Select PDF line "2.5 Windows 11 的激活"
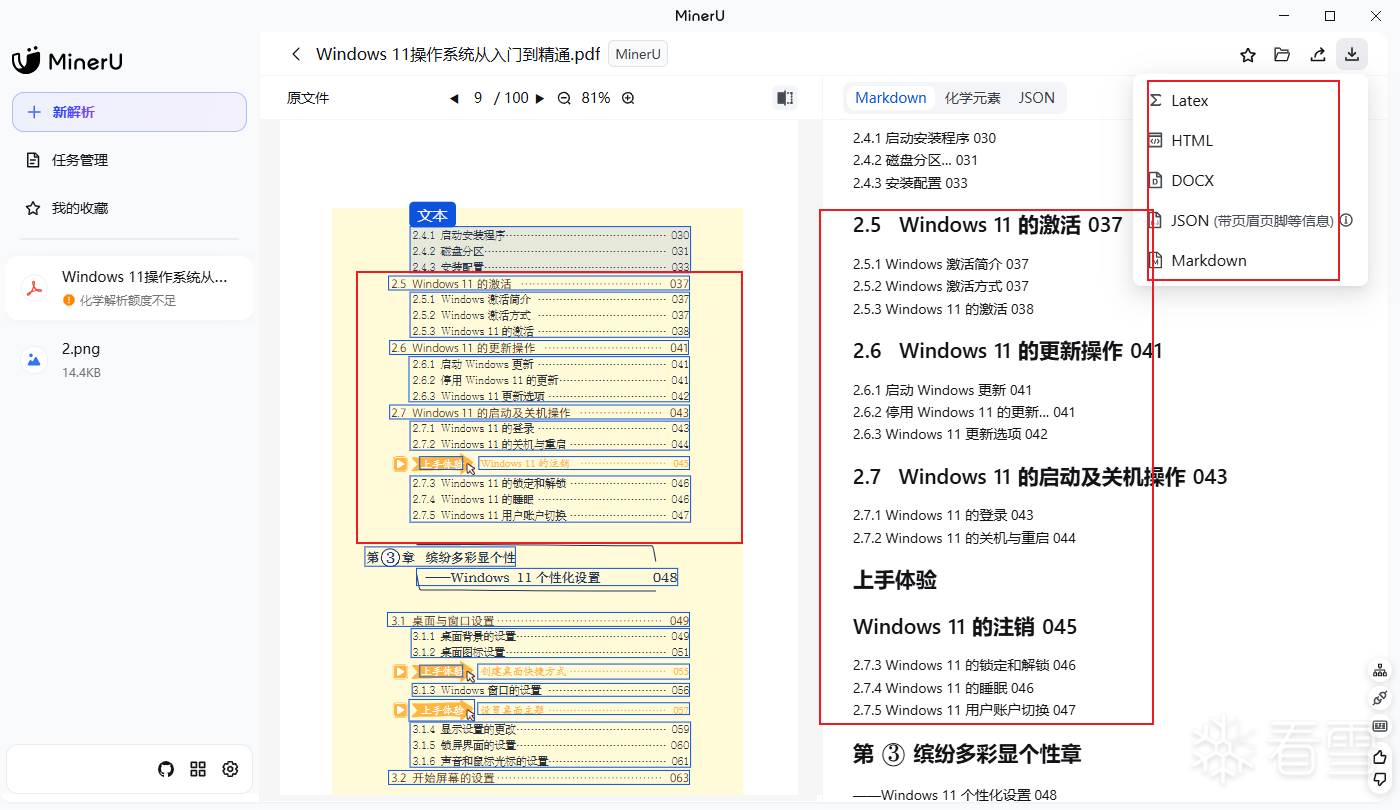The height and width of the screenshot is (810, 1400). click(539, 284)
